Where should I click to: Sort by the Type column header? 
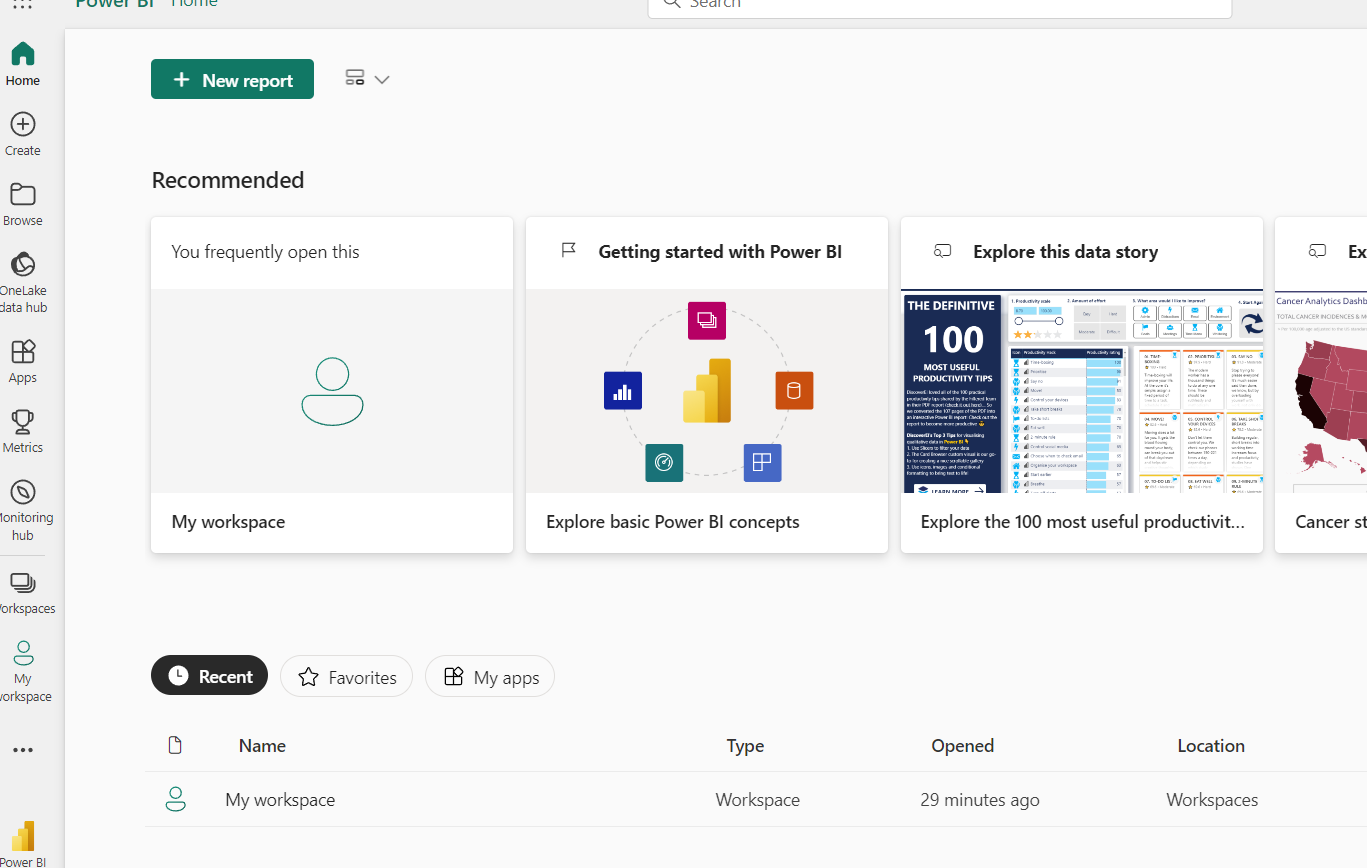pos(745,746)
